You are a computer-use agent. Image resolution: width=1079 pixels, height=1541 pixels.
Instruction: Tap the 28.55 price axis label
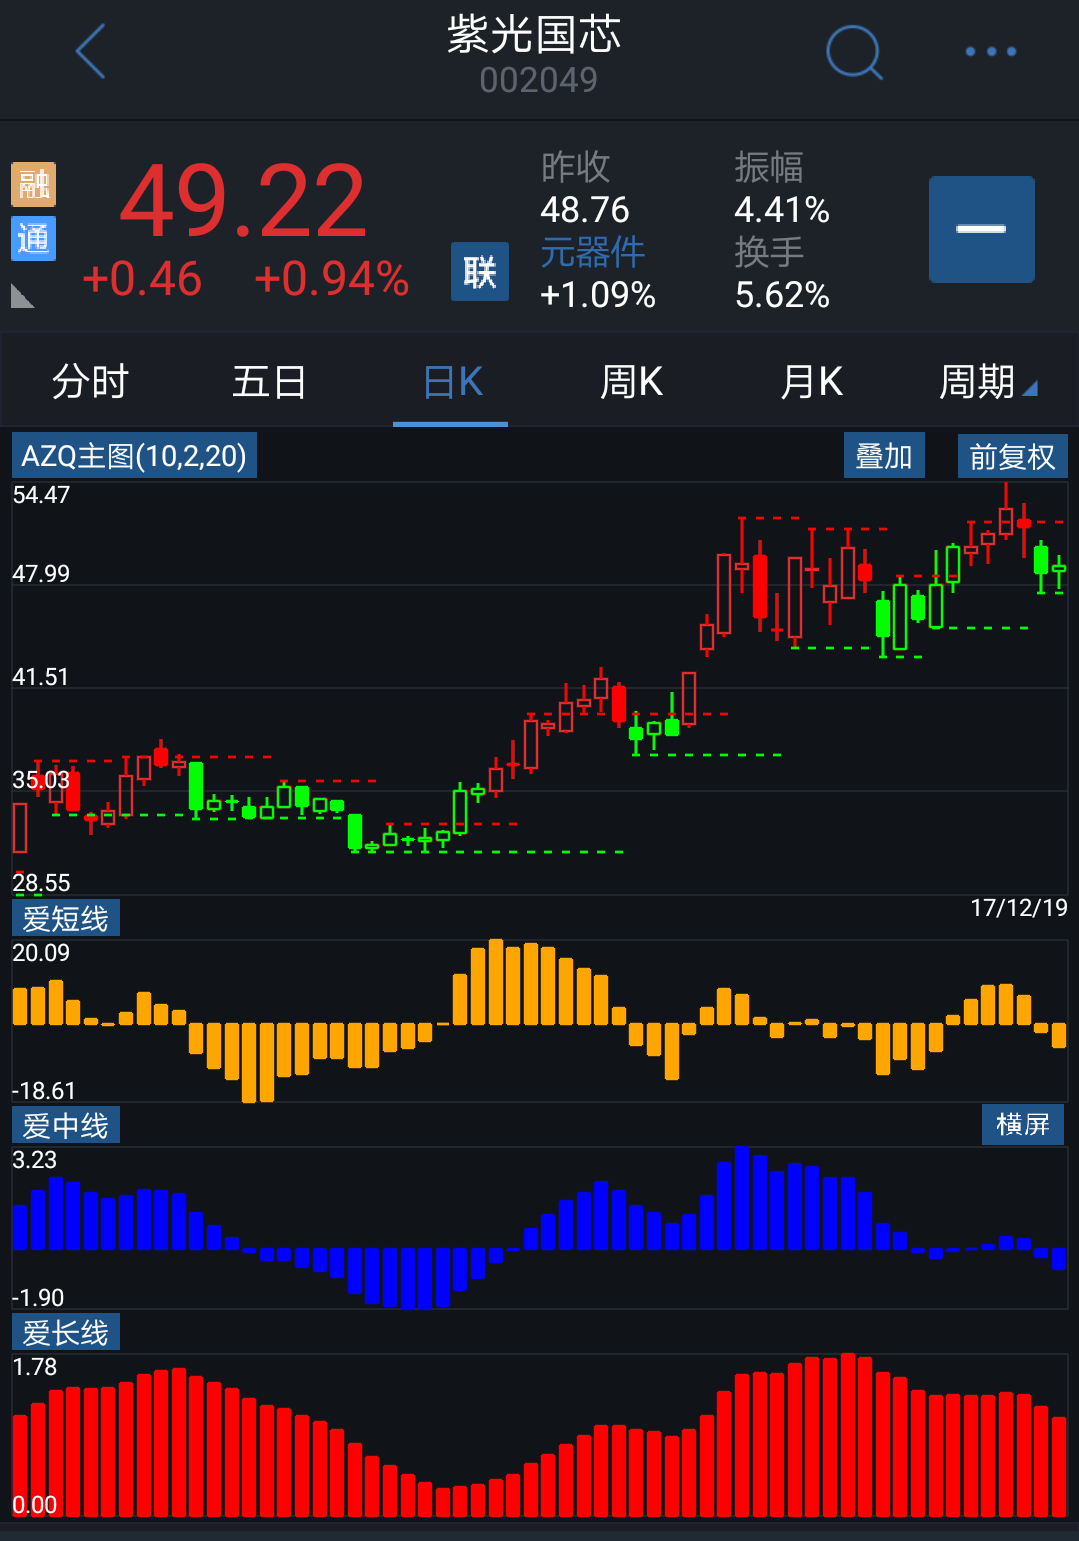coord(41,883)
